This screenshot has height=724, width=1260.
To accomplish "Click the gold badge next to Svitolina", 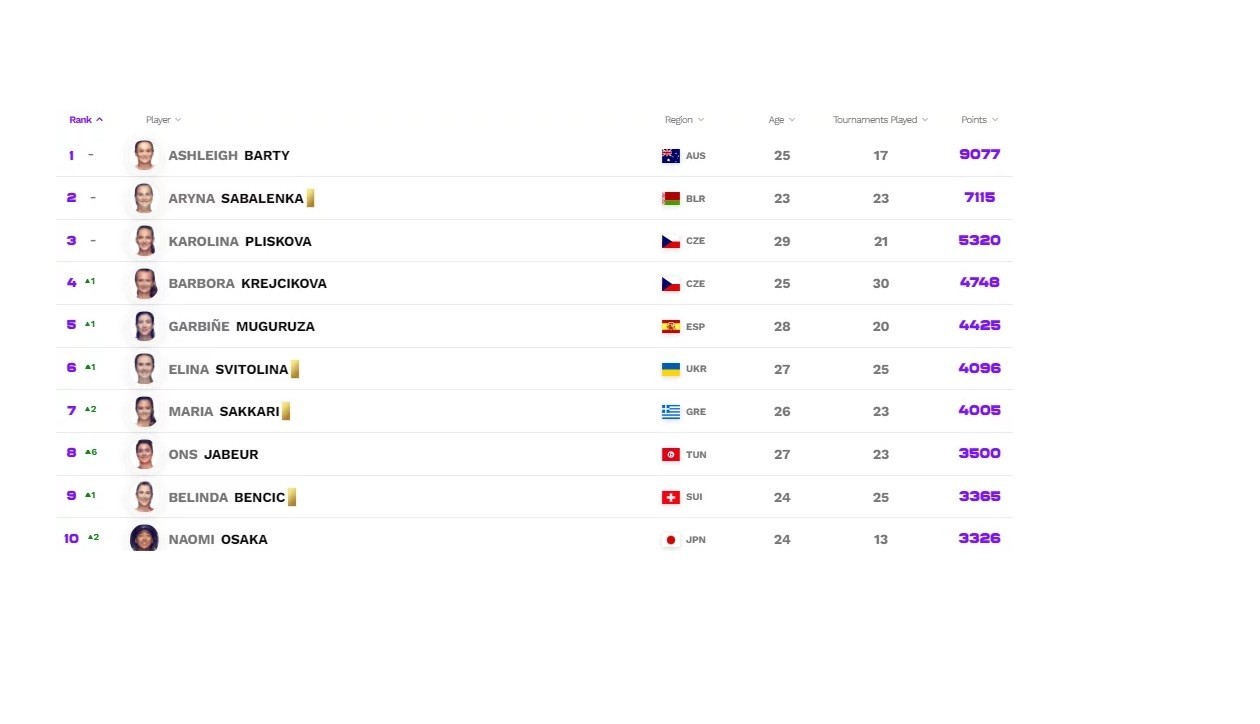I will click(295, 369).
